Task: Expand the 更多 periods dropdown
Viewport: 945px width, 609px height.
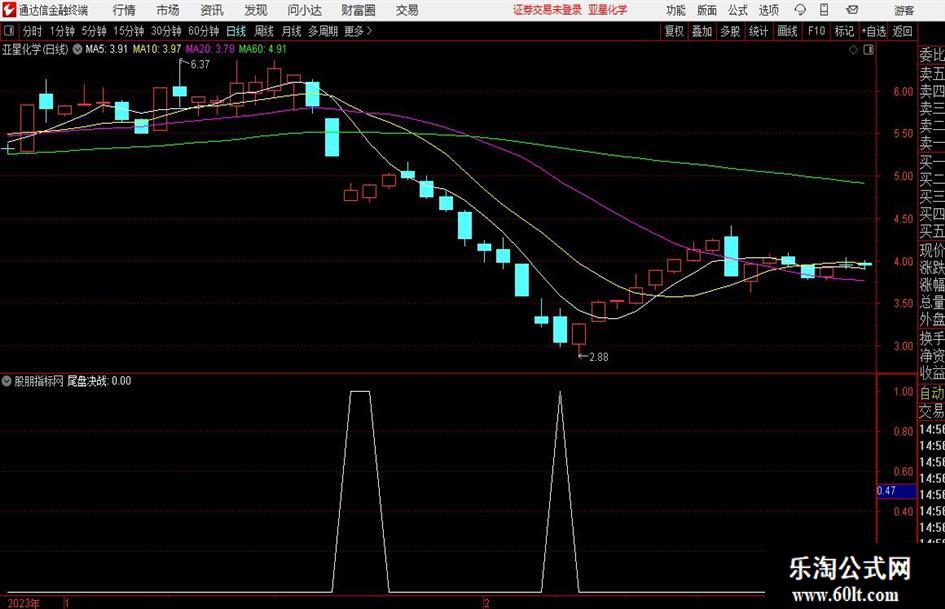Action: pyautogui.click(x=358, y=31)
